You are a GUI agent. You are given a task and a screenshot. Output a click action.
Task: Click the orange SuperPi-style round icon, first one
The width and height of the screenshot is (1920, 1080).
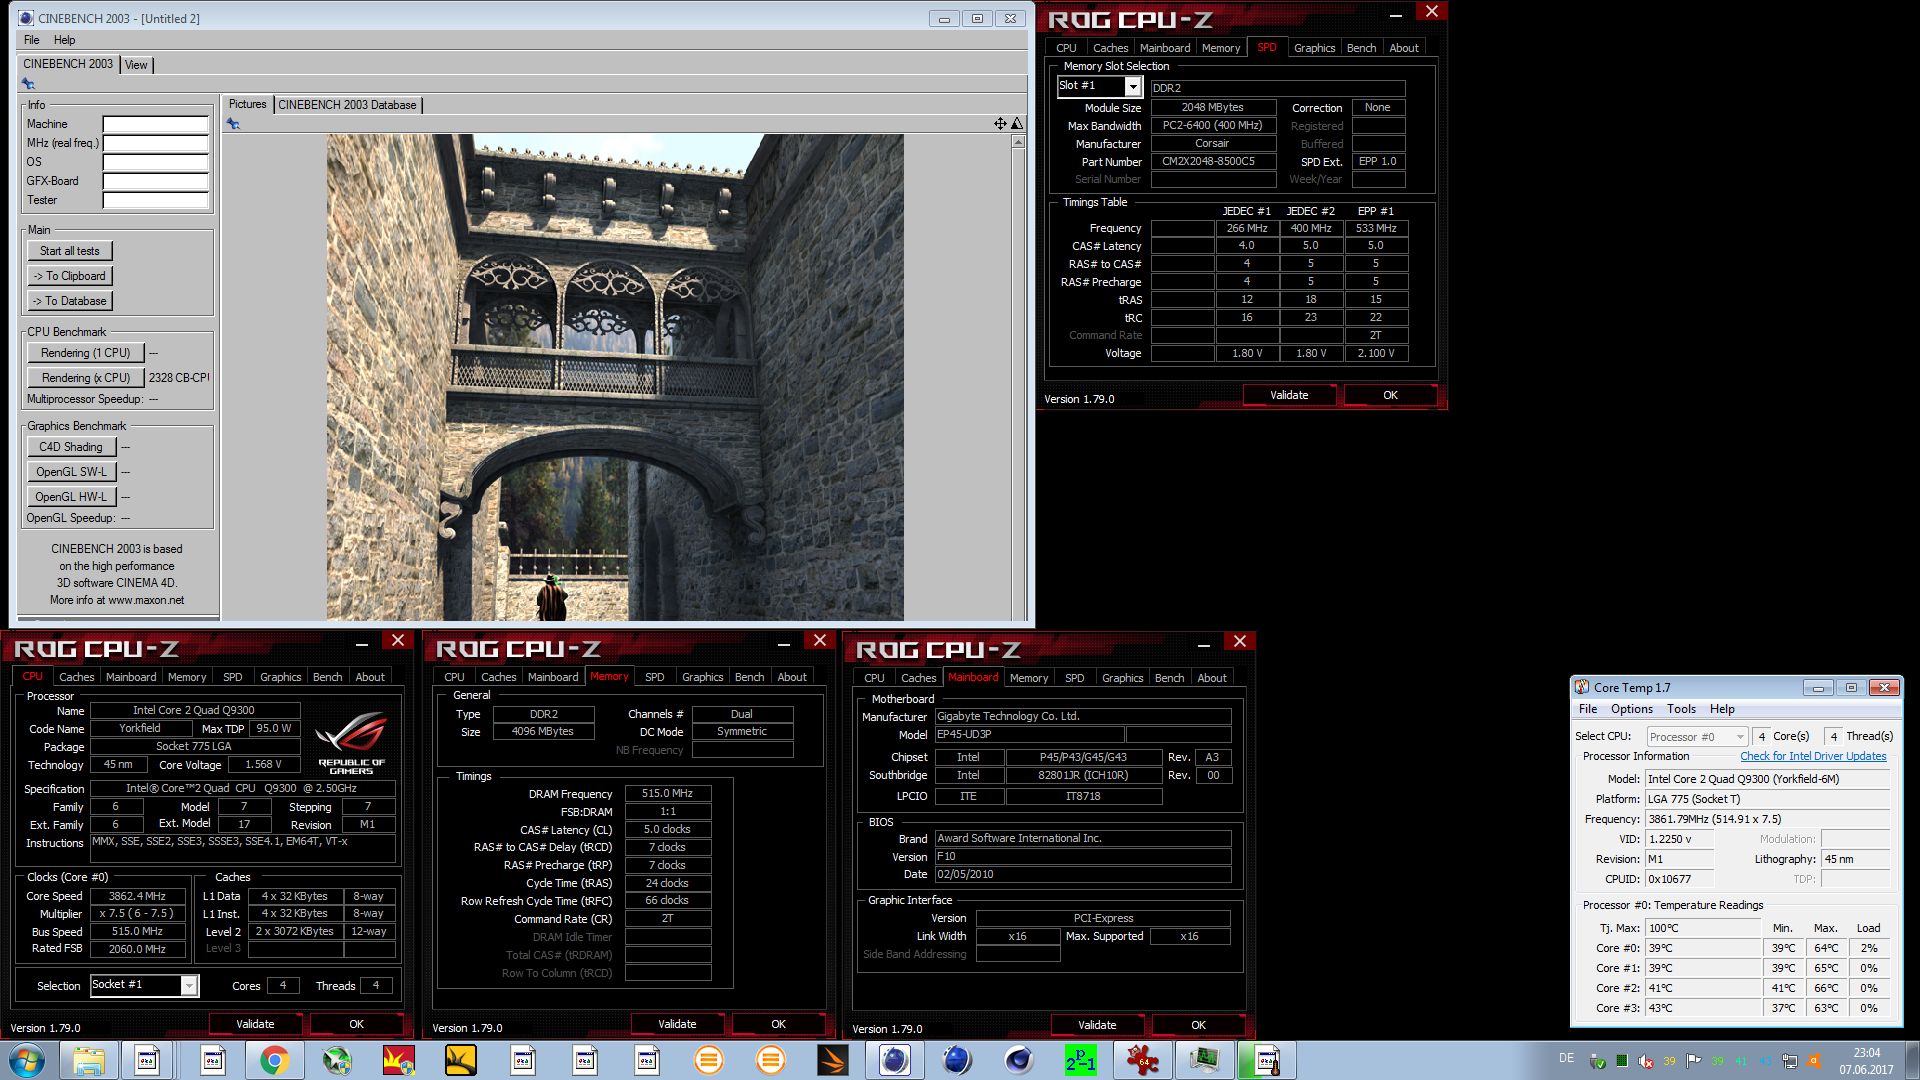point(708,1060)
